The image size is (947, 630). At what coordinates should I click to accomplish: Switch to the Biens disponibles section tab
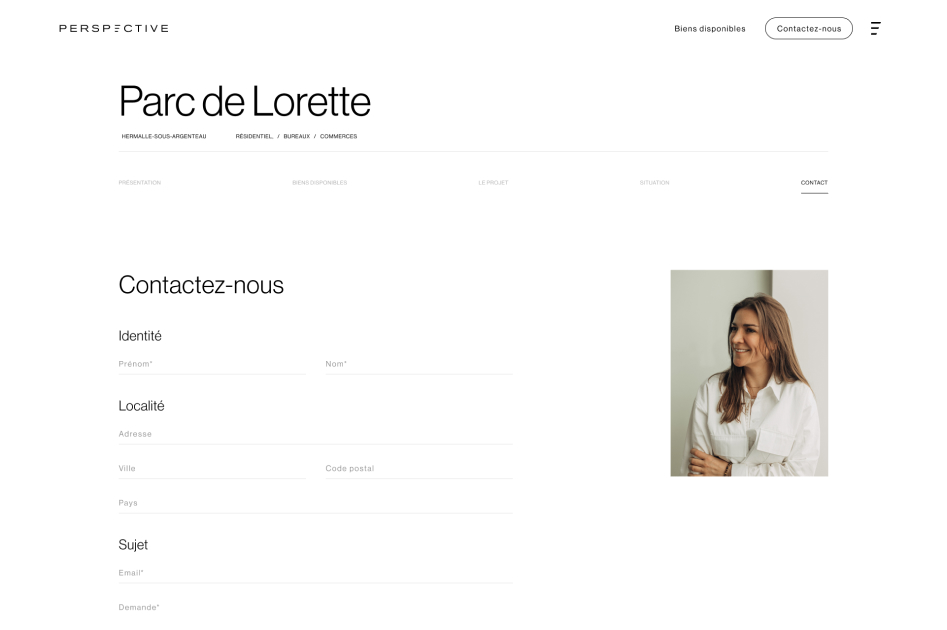click(x=319, y=182)
